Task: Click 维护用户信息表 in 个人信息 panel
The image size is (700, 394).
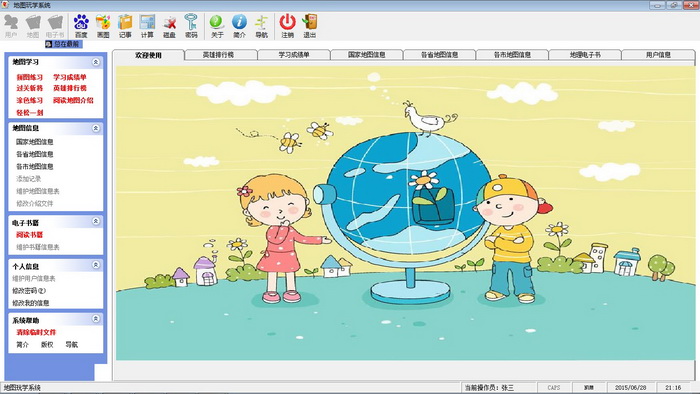Action: (33, 278)
